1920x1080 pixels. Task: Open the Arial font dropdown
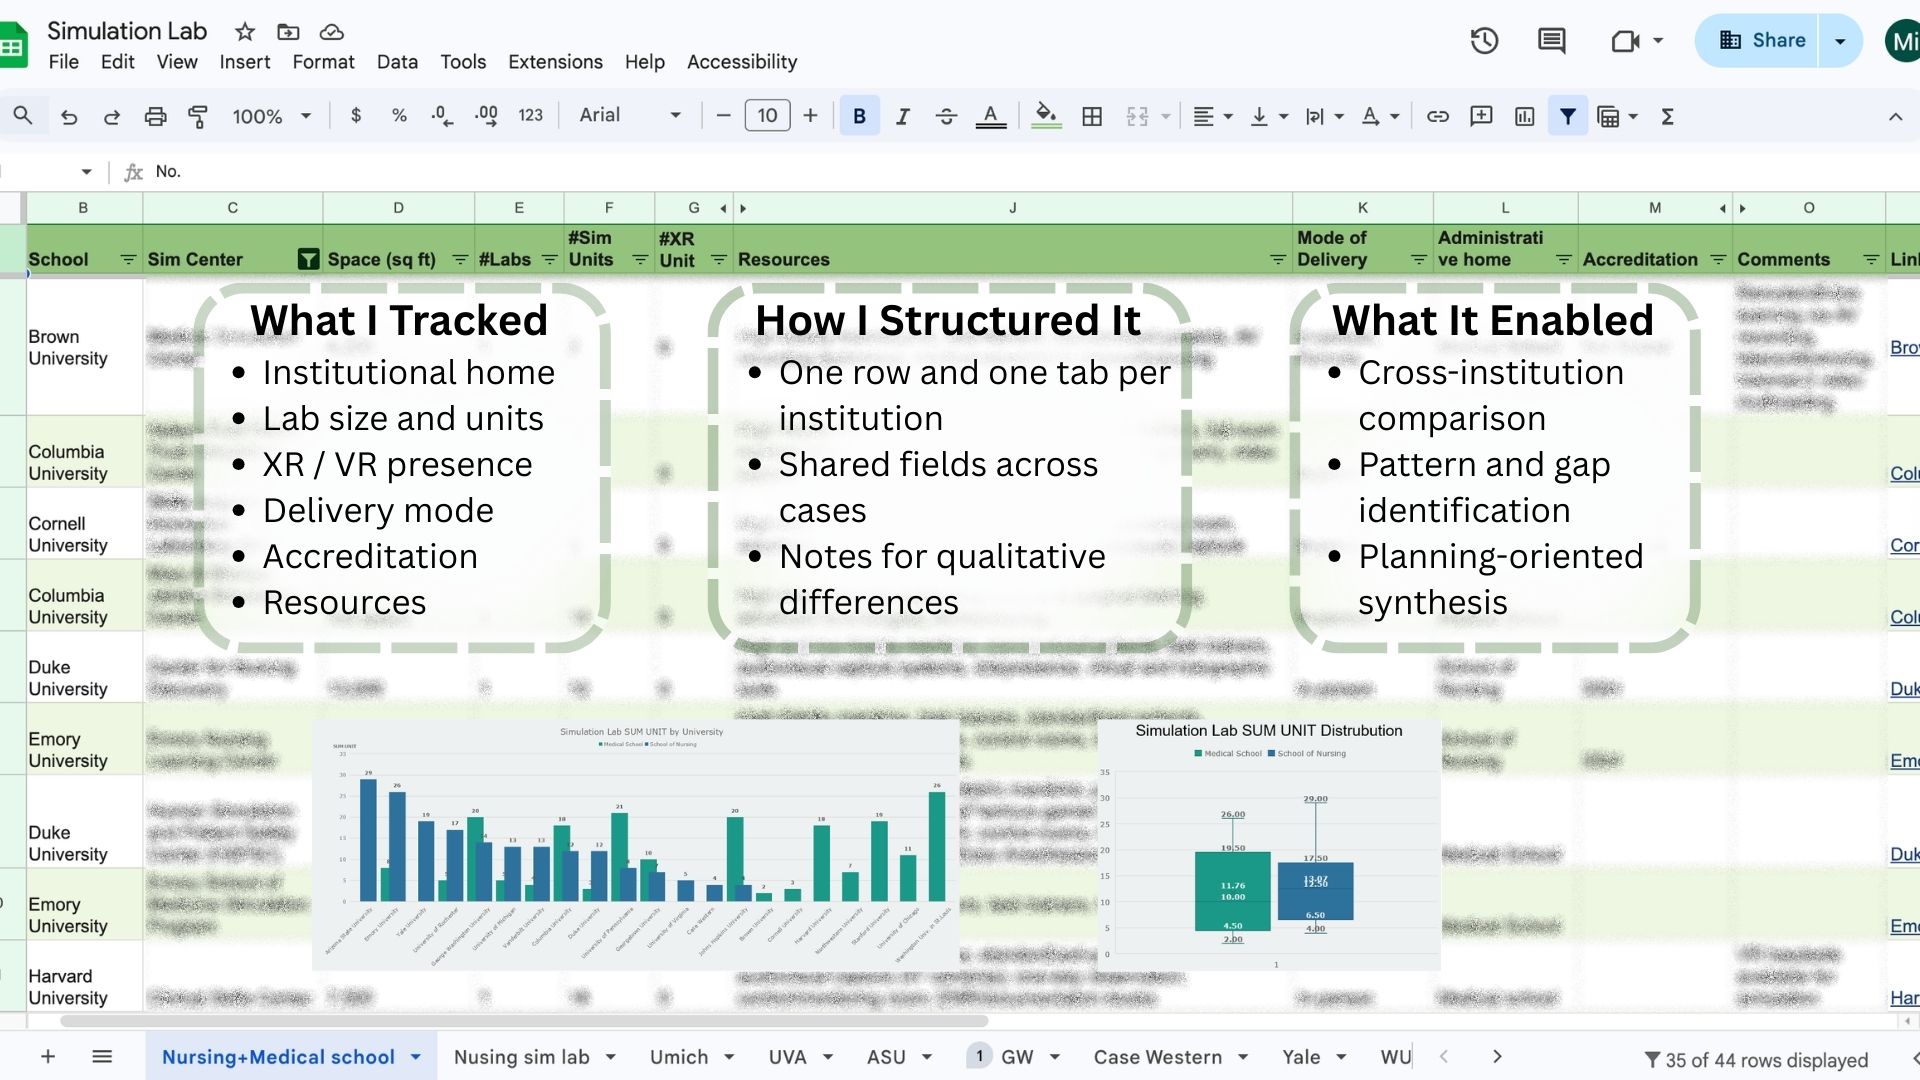click(630, 116)
